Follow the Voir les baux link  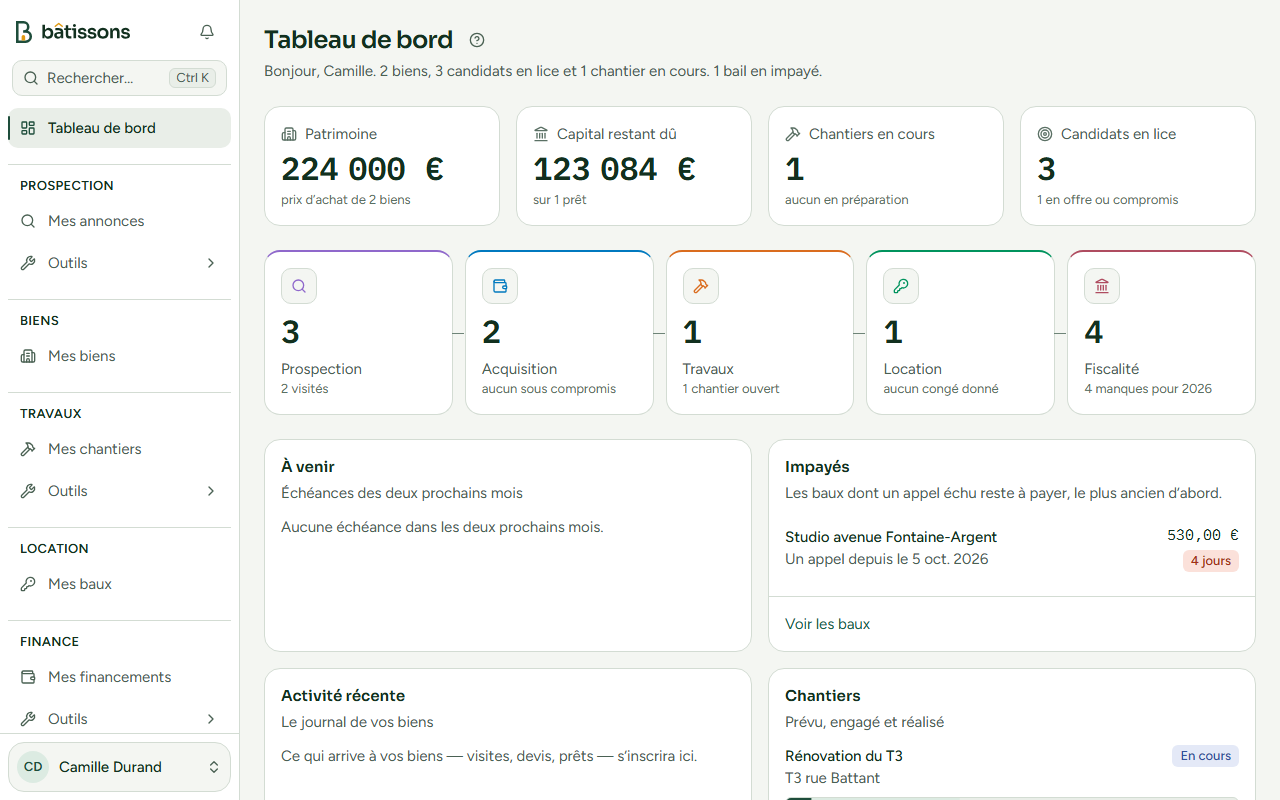828,624
